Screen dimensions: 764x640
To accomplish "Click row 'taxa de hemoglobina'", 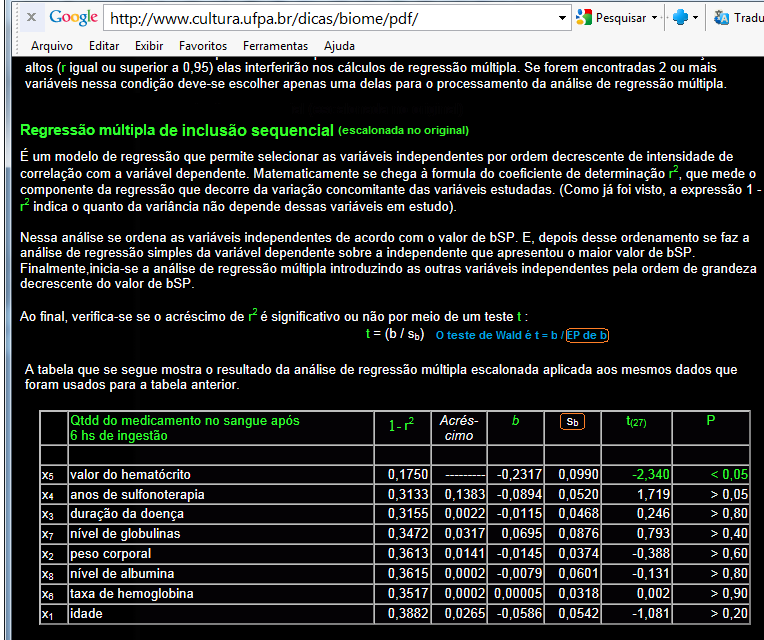I will pos(395,594).
